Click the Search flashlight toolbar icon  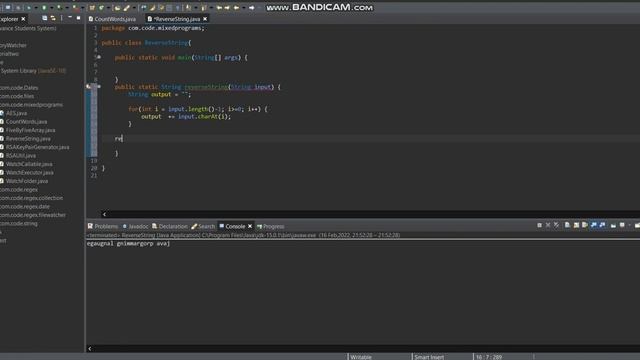click(x=127, y=7)
